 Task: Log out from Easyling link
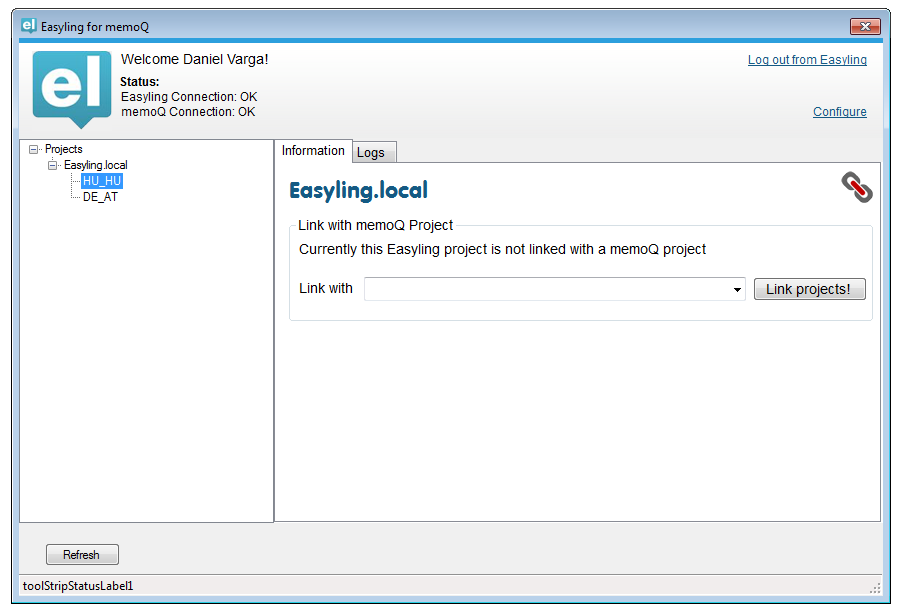click(807, 60)
